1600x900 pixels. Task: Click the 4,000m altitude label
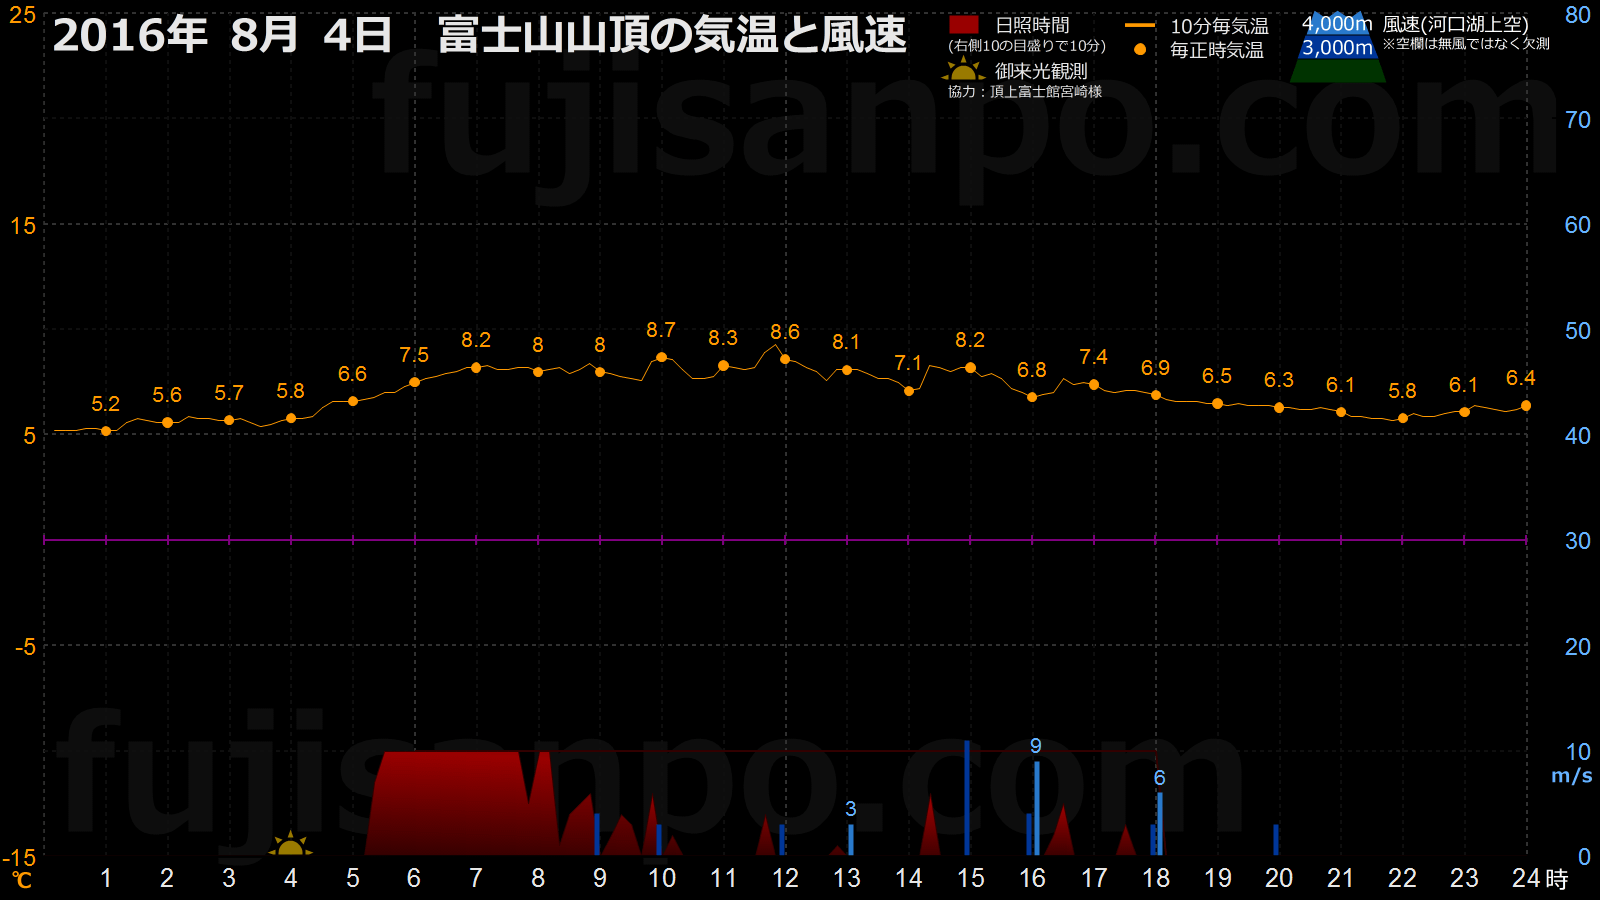pyautogui.click(x=1337, y=24)
